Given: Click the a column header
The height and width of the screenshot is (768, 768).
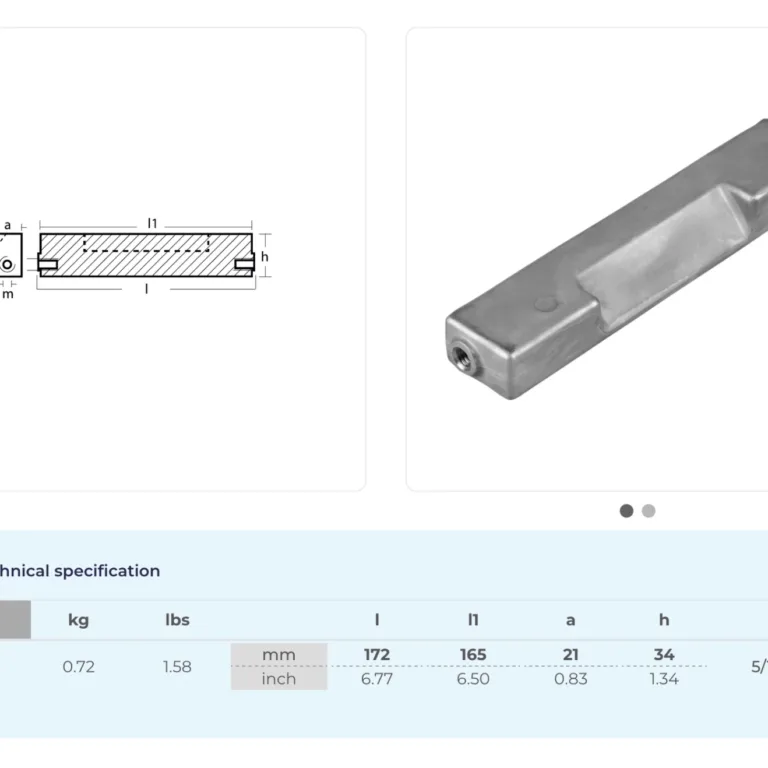Looking at the screenshot, I should pos(570,620).
